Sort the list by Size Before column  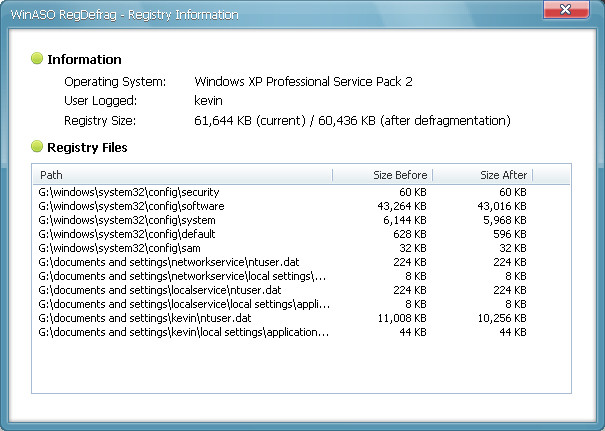coord(382,175)
